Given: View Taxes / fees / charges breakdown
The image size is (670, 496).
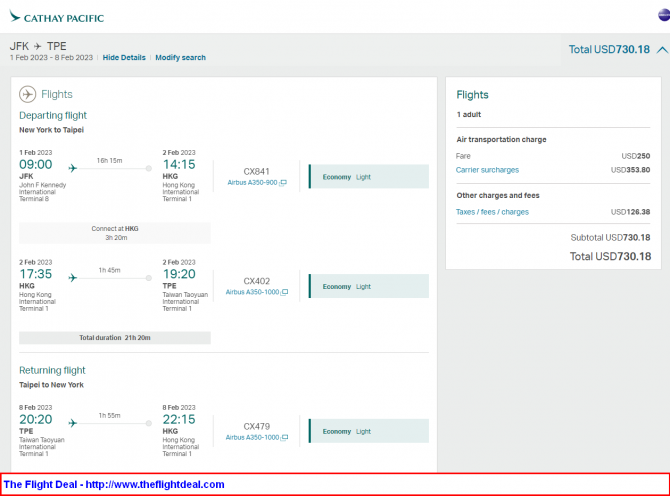Looking at the screenshot, I should click(492, 212).
